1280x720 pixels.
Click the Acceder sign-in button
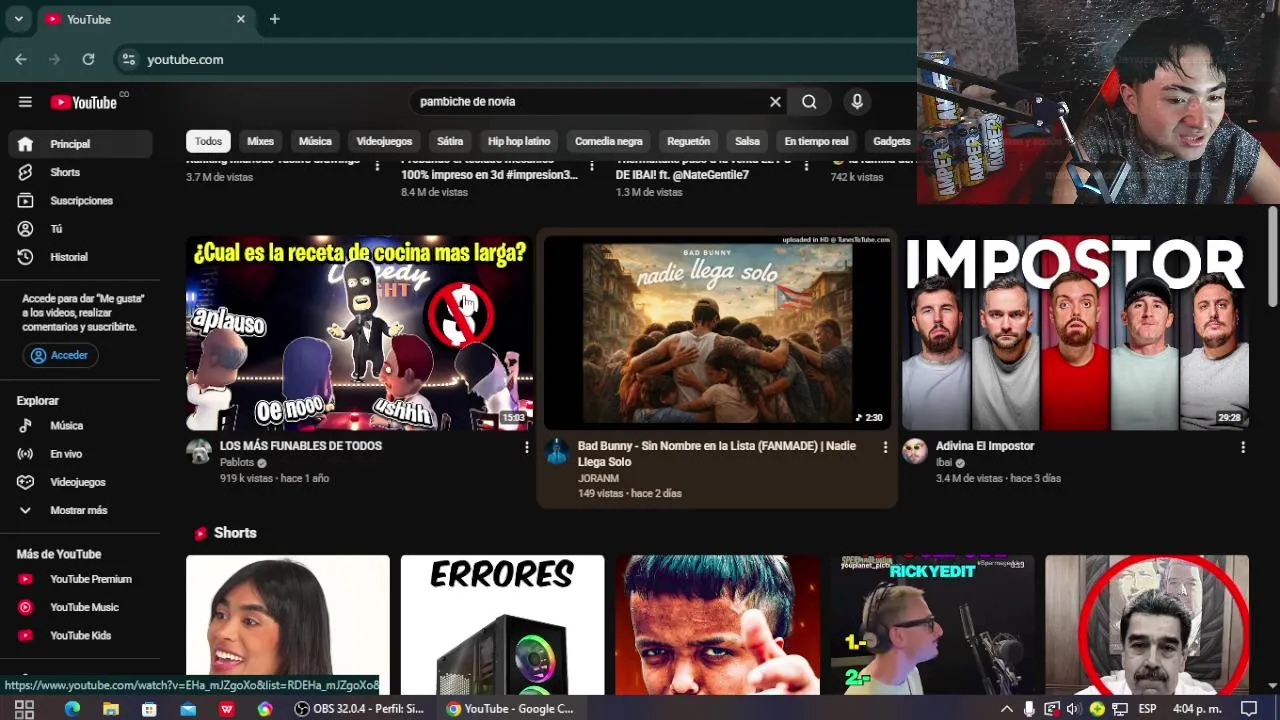[x=60, y=355]
